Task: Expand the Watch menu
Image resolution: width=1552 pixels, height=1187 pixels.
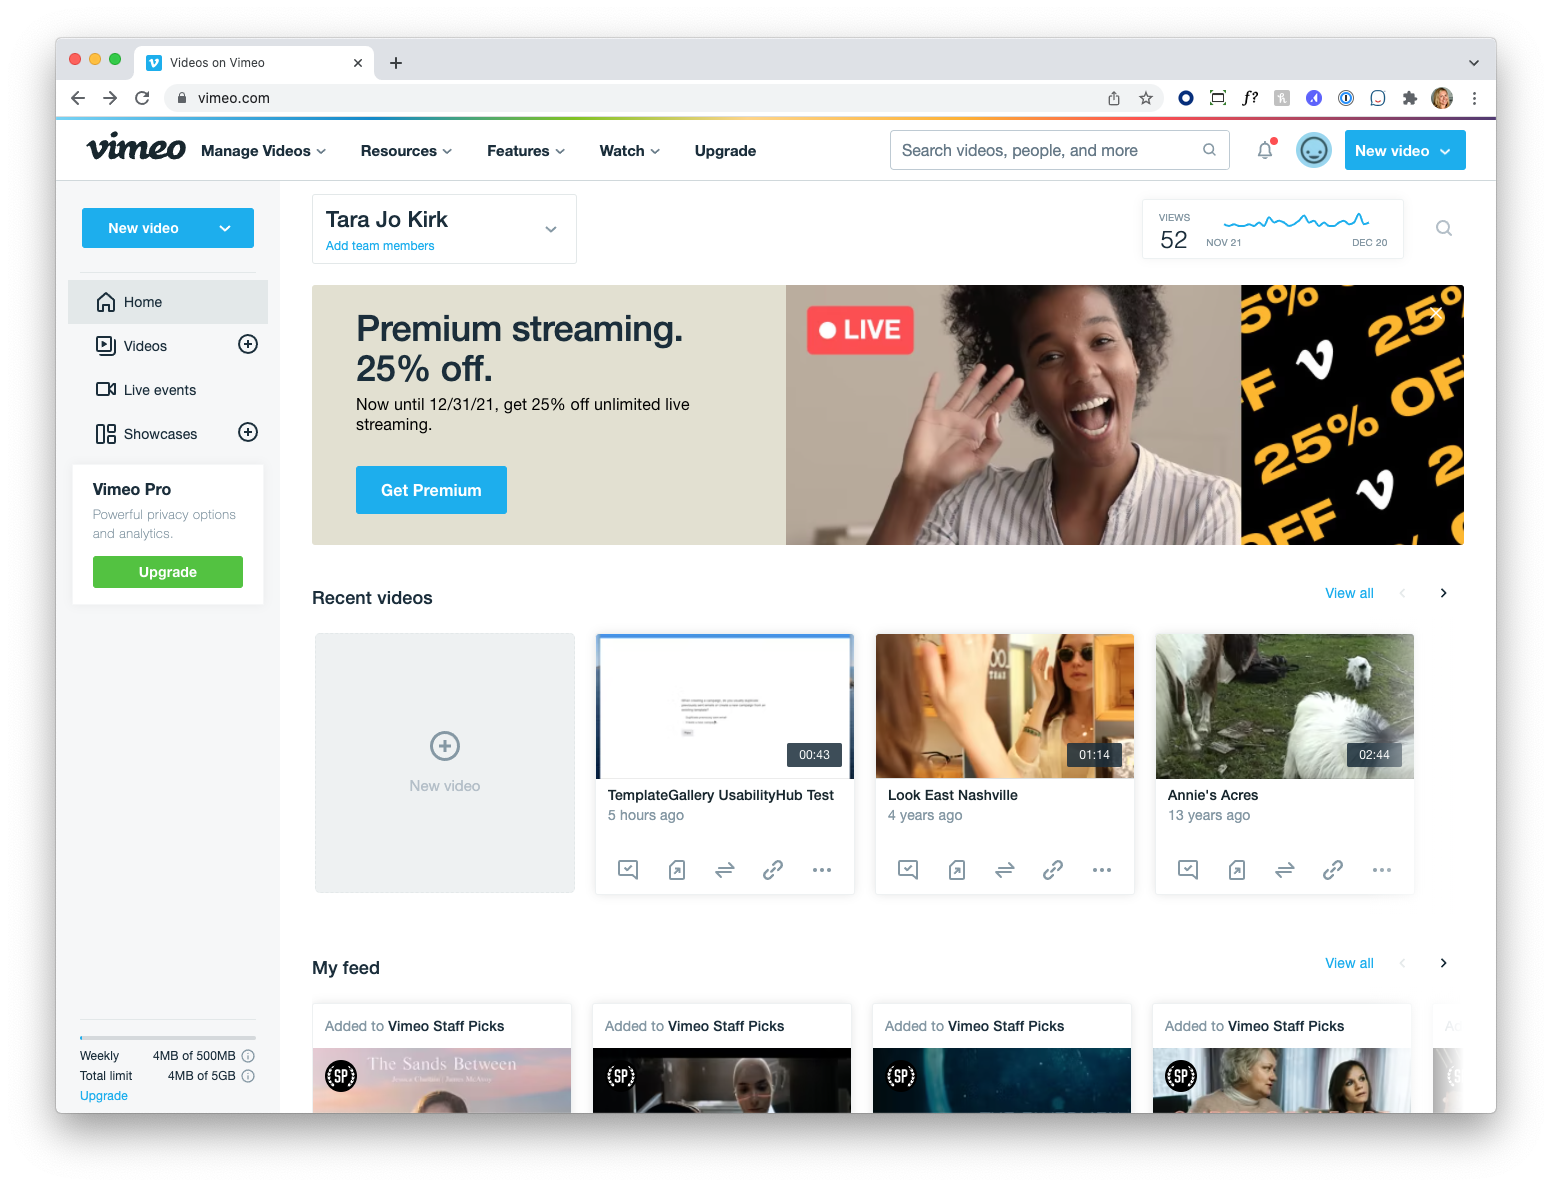Action: click(x=630, y=151)
